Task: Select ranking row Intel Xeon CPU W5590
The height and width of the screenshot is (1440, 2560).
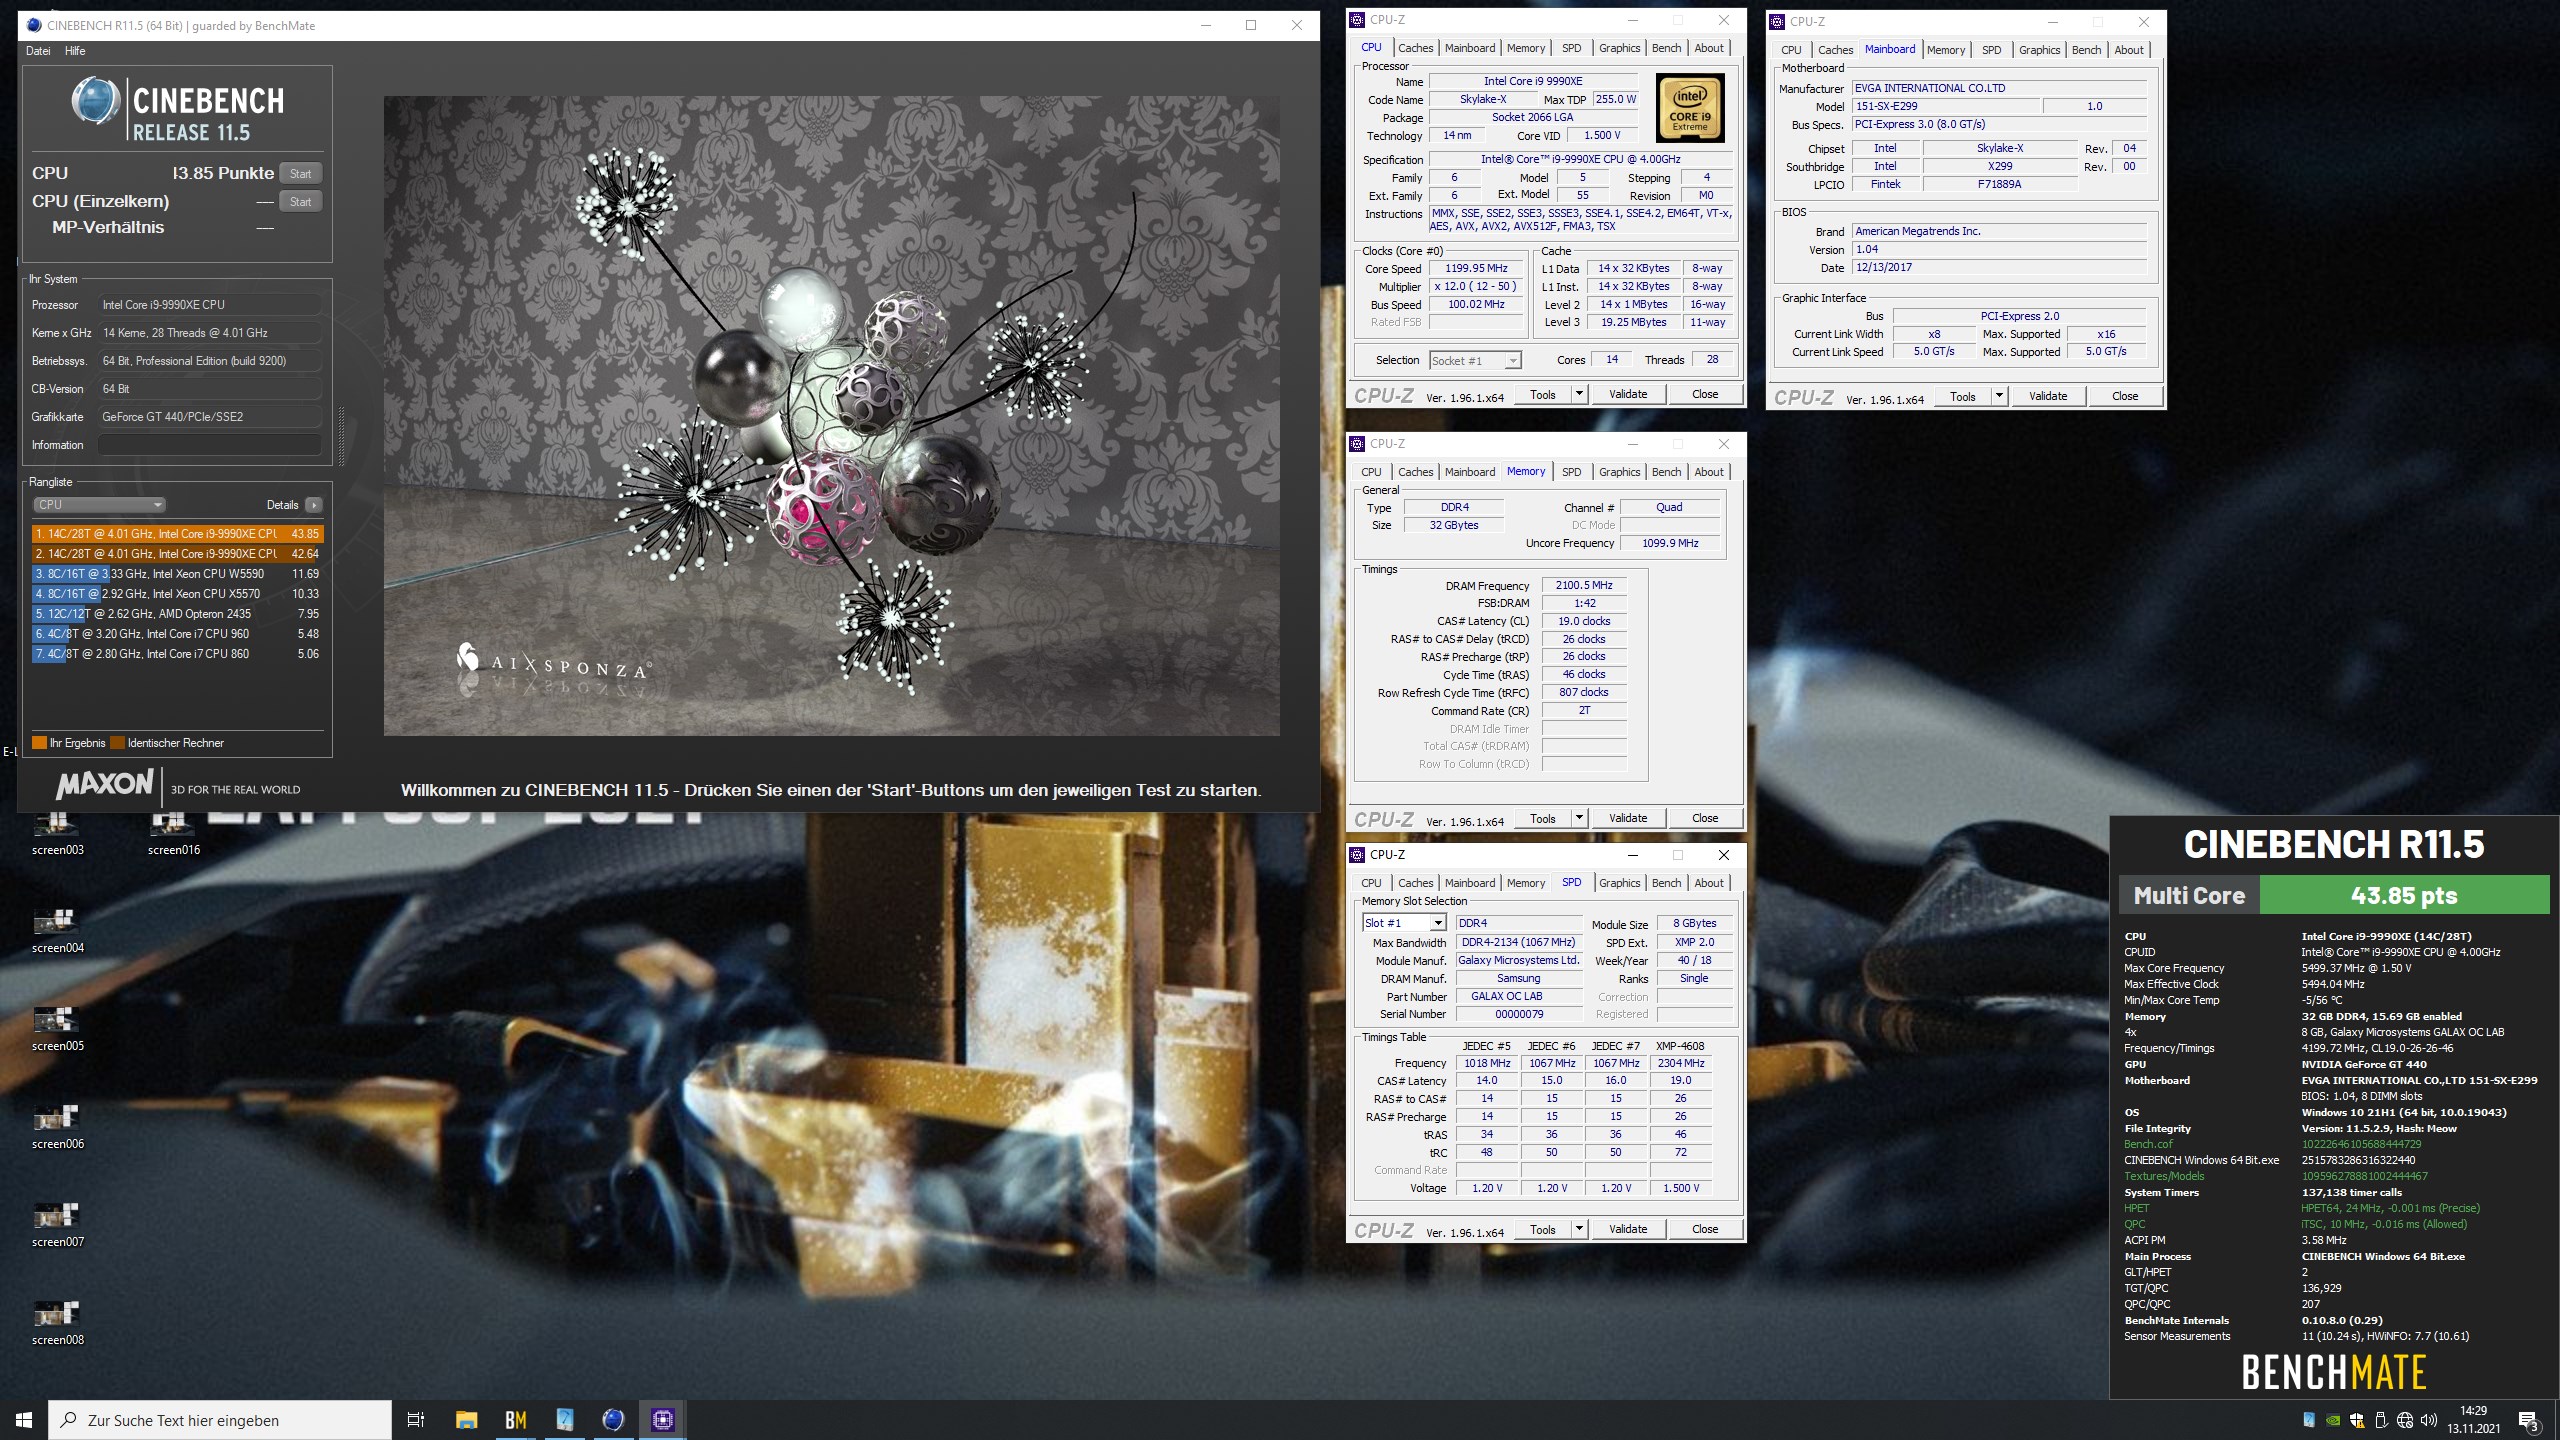Action: 178,574
